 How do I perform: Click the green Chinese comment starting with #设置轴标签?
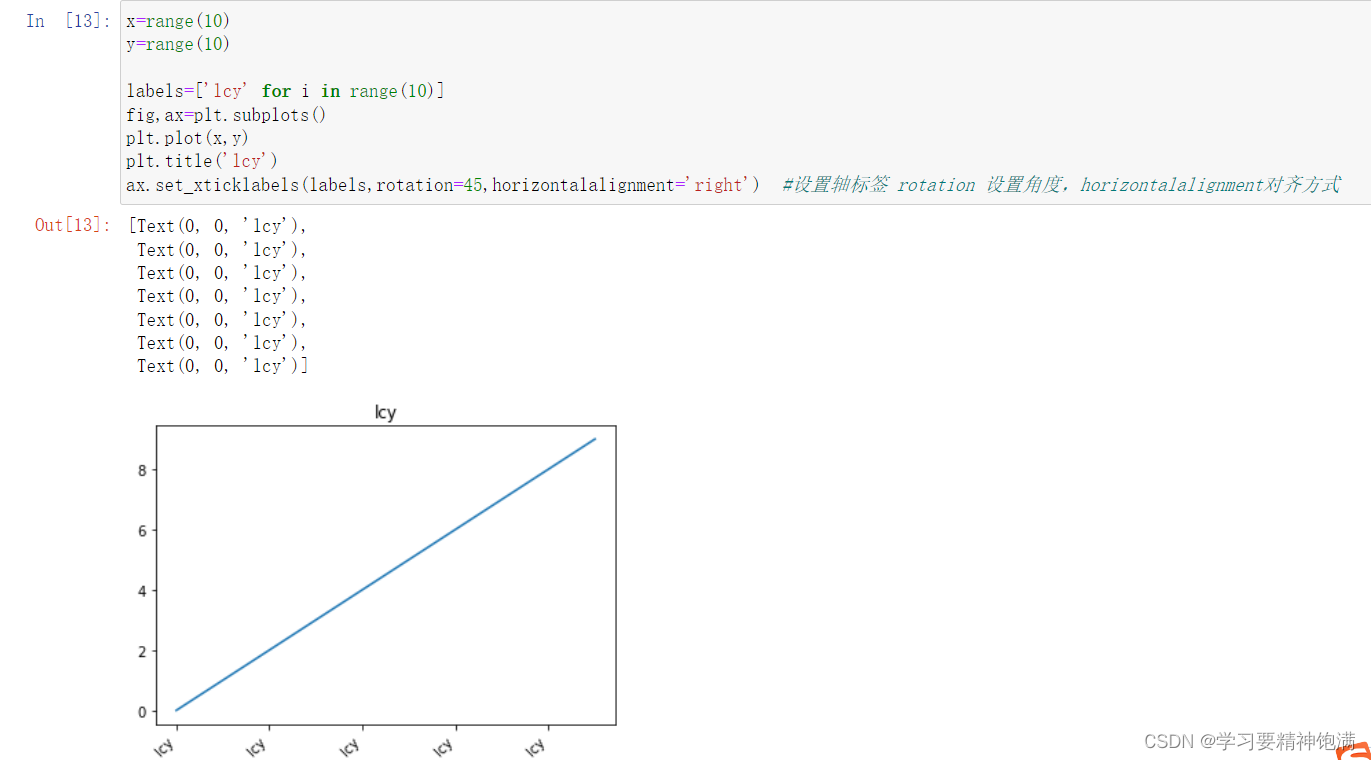click(1061, 185)
